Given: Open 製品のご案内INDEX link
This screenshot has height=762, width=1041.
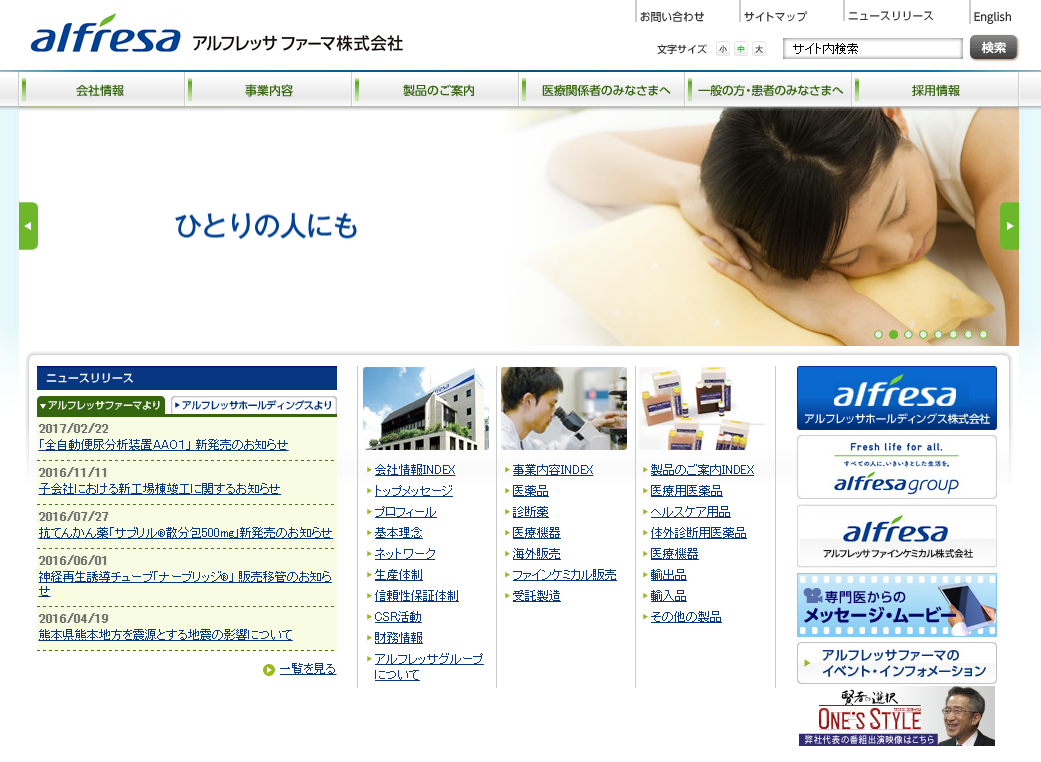Looking at the screenshot, I should tap(702, 470).
